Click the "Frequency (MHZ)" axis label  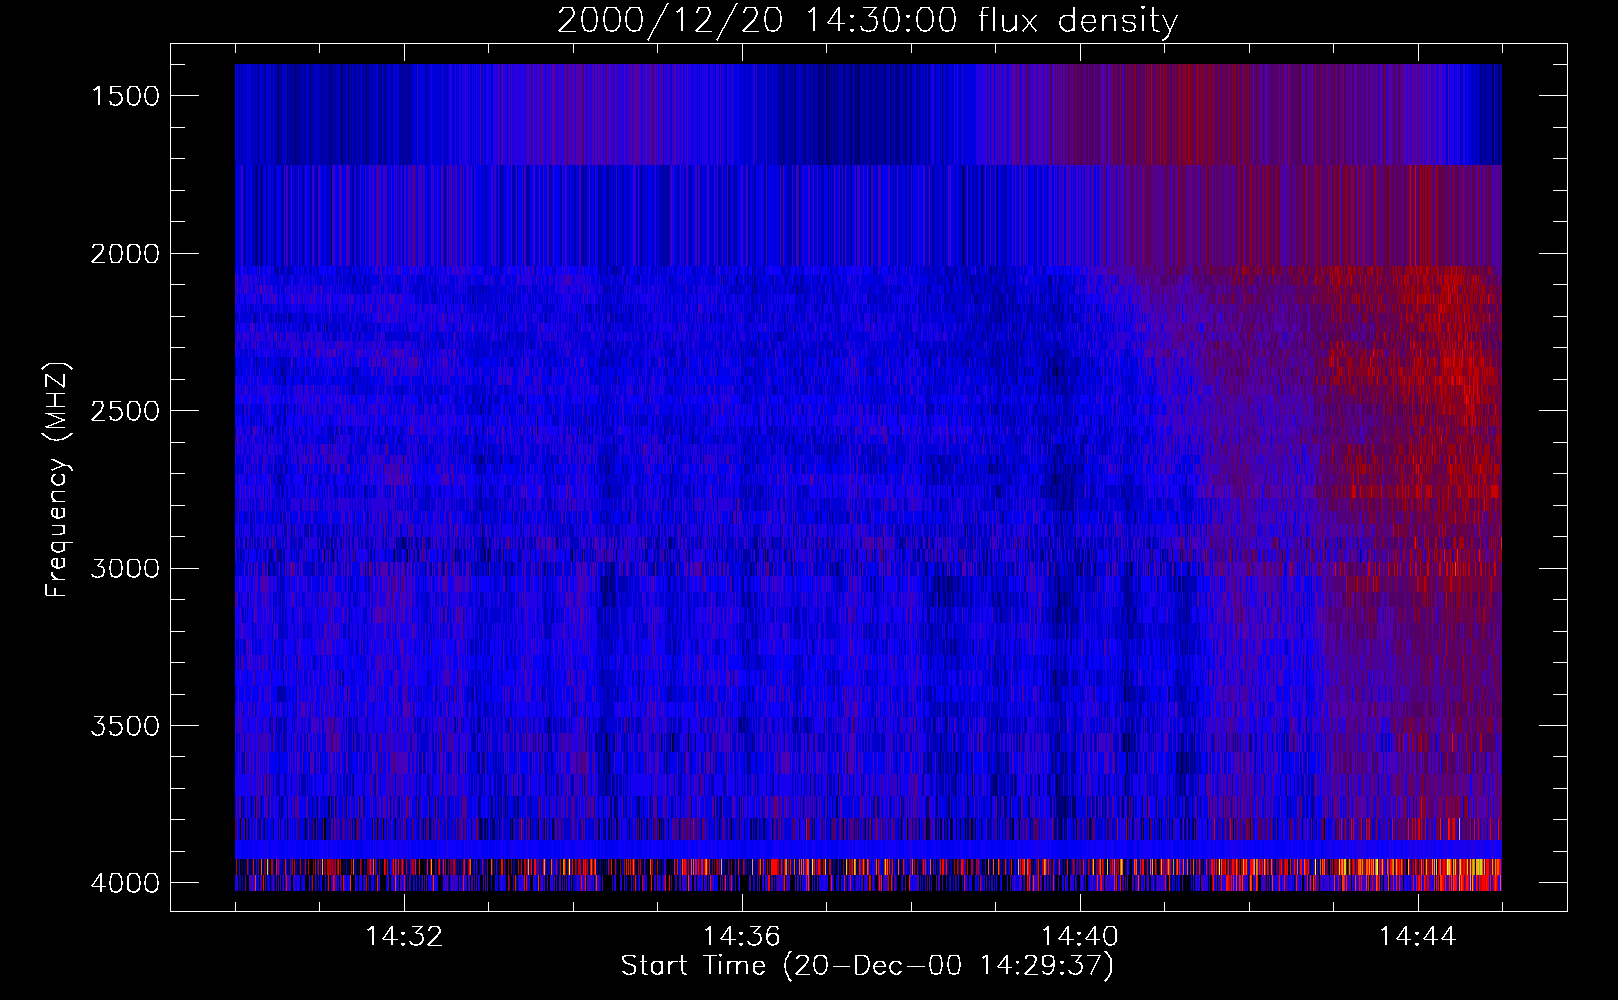pos(57,480)
